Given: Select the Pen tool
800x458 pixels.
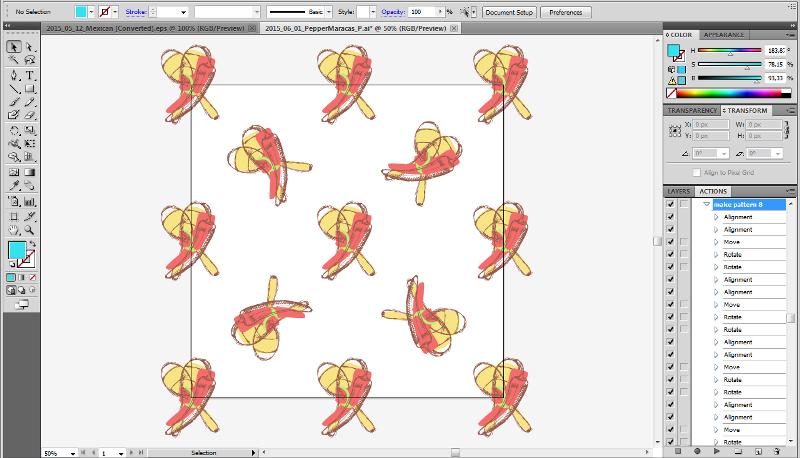Looking at the screenshot, I should (x=14, y=75).
